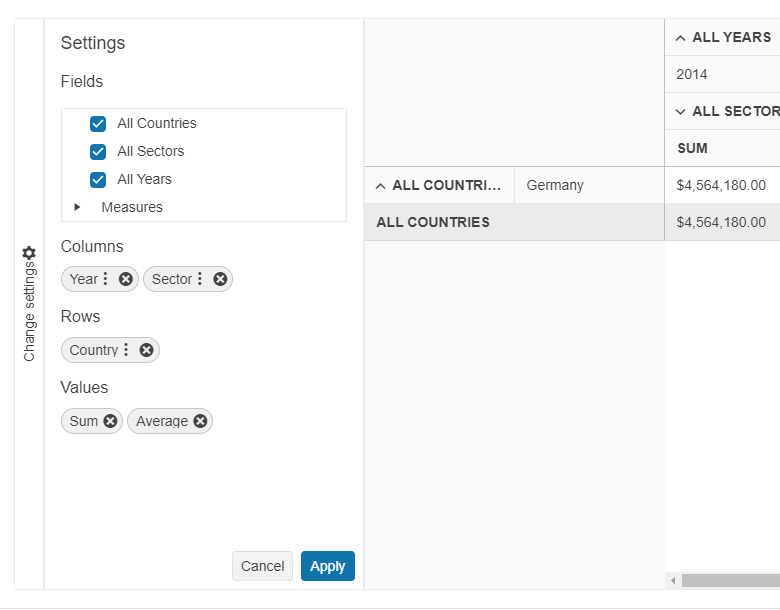Collapse the ALL COUNTRIES row group
This screenshot has width=780, height=610.
tap(381, 186)
